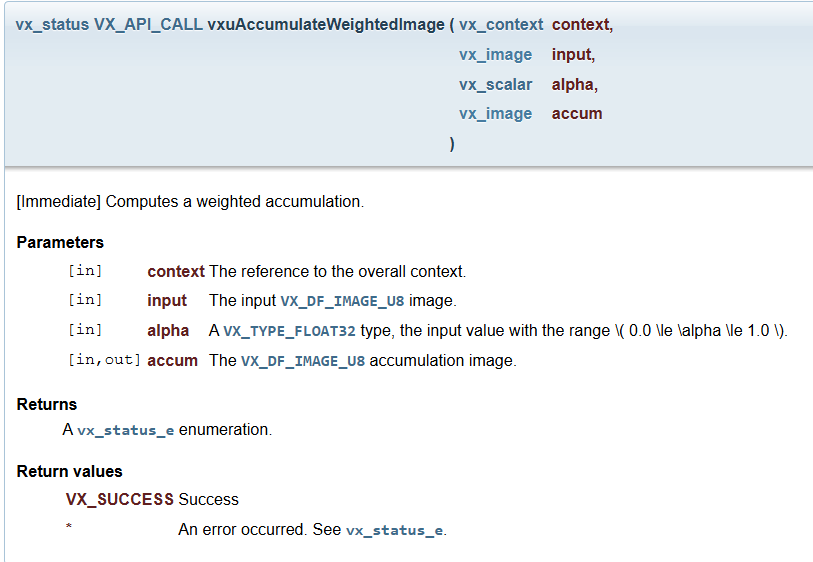
Task: Follow vx_status_e link under Returns
Action: point(126,430)
